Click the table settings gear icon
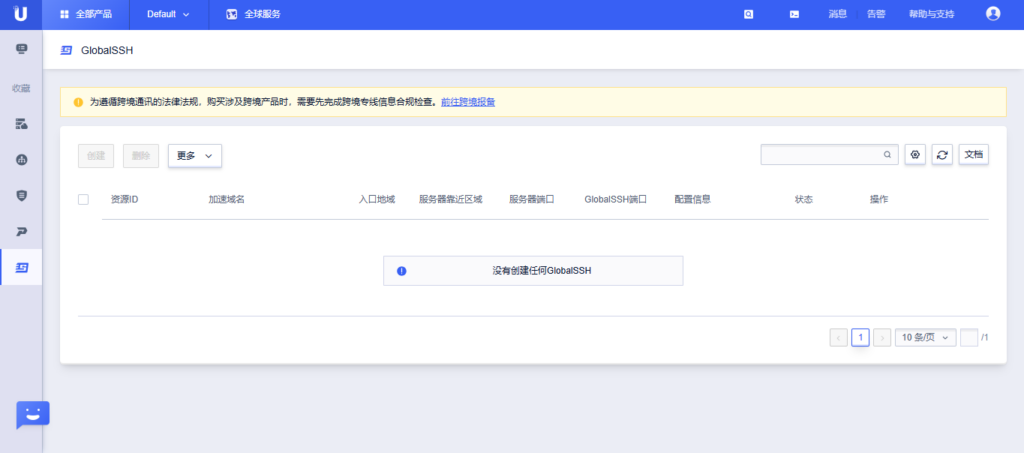Screen dimensions: 1024x453 point(915,155)
